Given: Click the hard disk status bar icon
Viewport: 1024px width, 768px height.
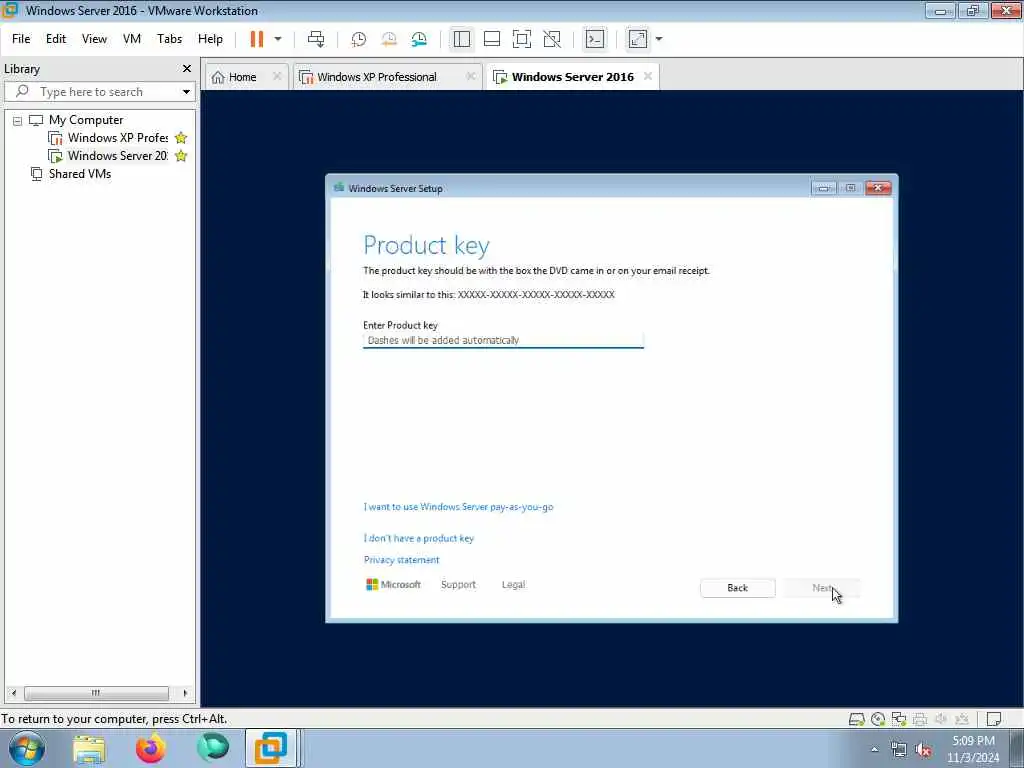Looking at the screenshot, I should [857, 719].
